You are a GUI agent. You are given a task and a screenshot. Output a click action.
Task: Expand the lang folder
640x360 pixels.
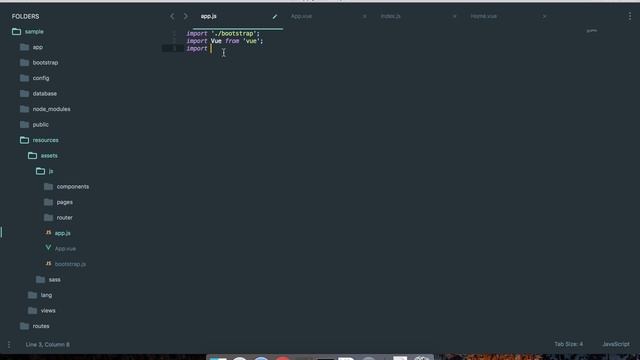46,295
